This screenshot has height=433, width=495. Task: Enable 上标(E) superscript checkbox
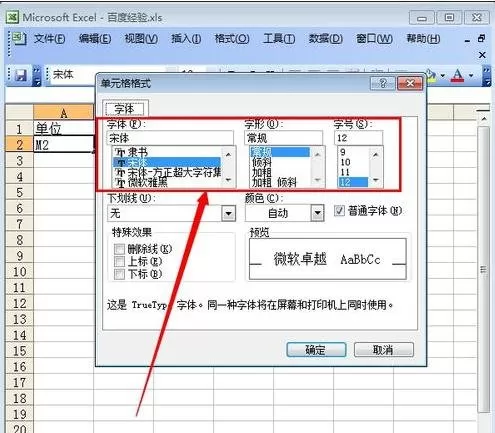[x=119, y=261]
